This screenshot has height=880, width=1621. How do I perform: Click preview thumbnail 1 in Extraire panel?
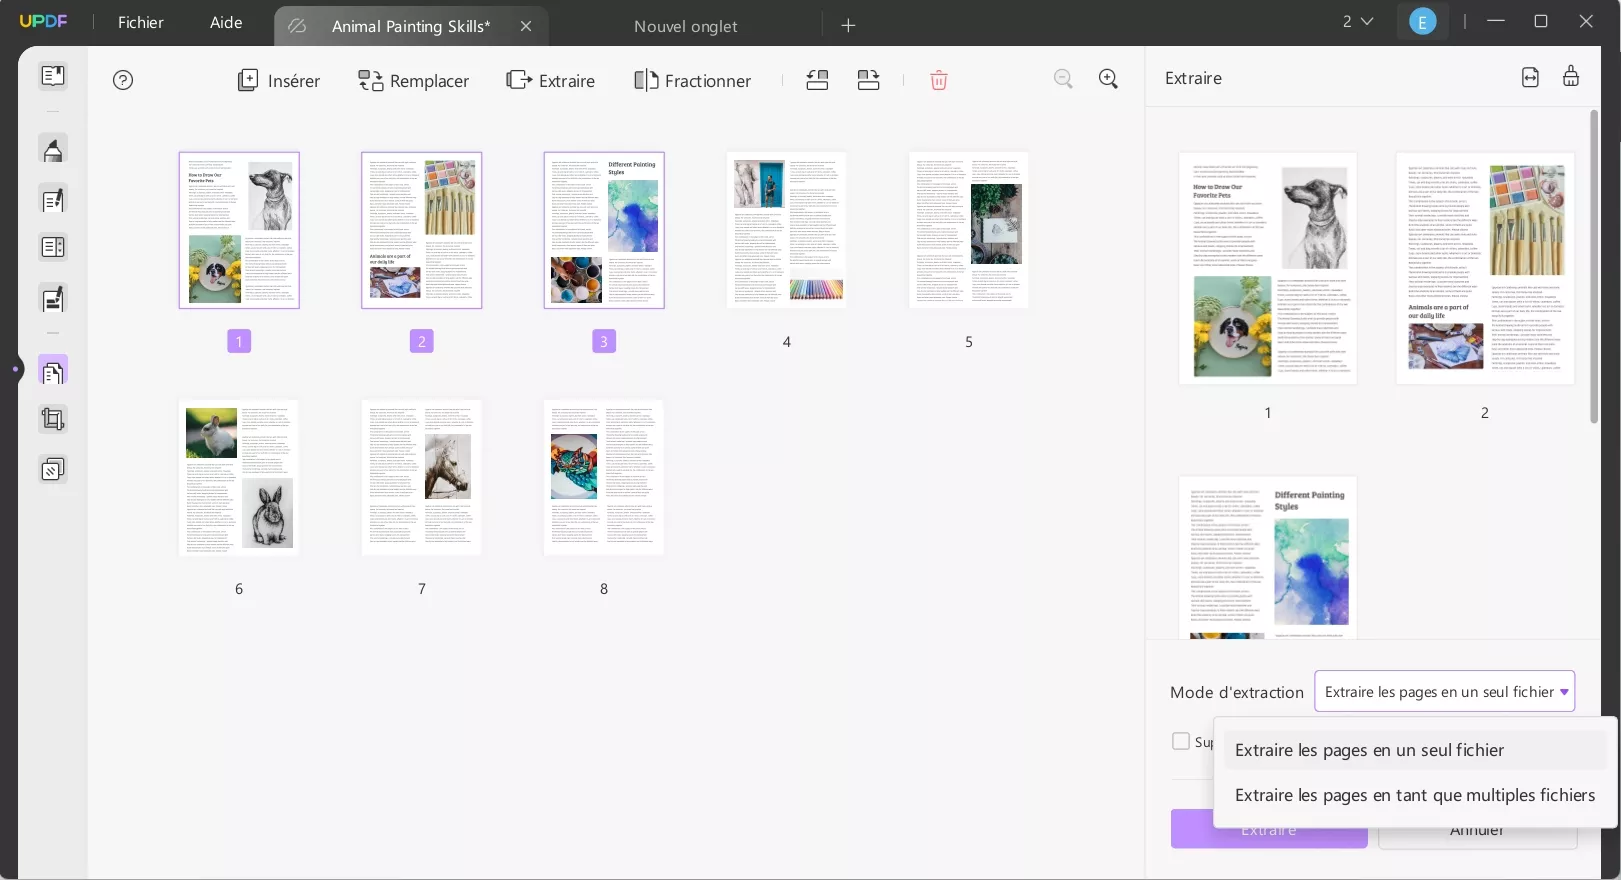[1268, 268]
